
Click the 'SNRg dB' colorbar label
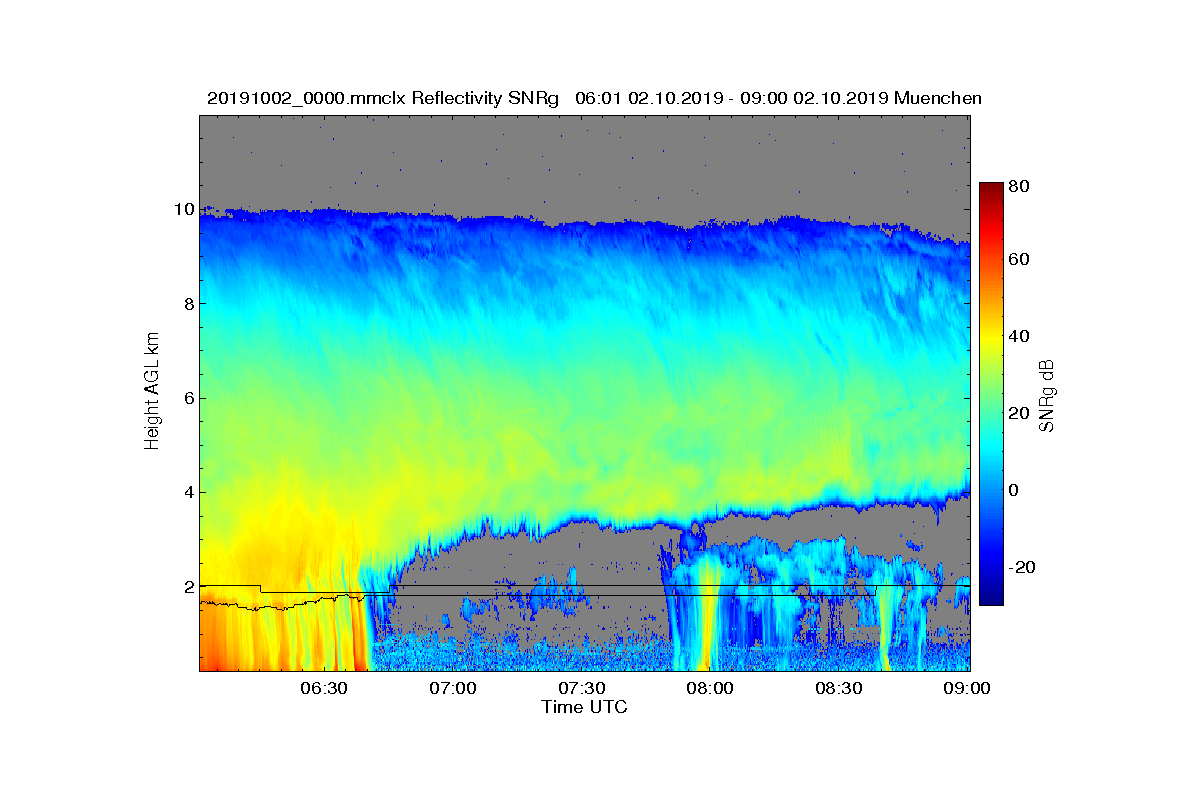click(x=1046, y=395)
